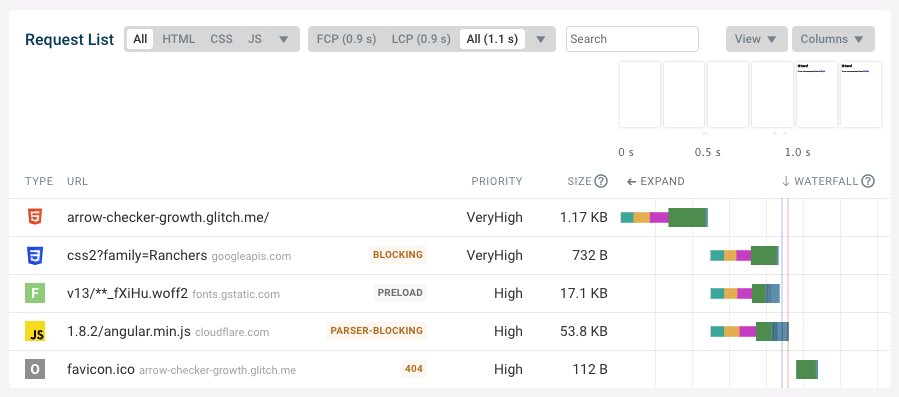Select the first blank filmstrip thumbnail

coord(640,95)
